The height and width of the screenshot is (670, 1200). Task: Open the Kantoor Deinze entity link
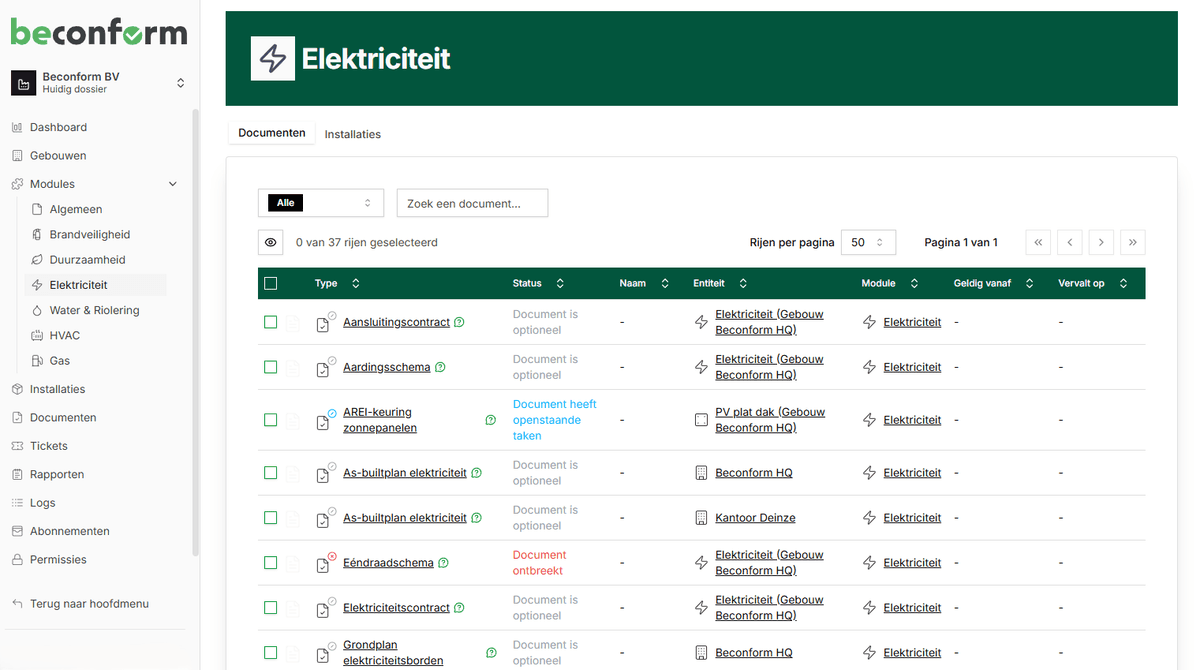pos(755,518)
